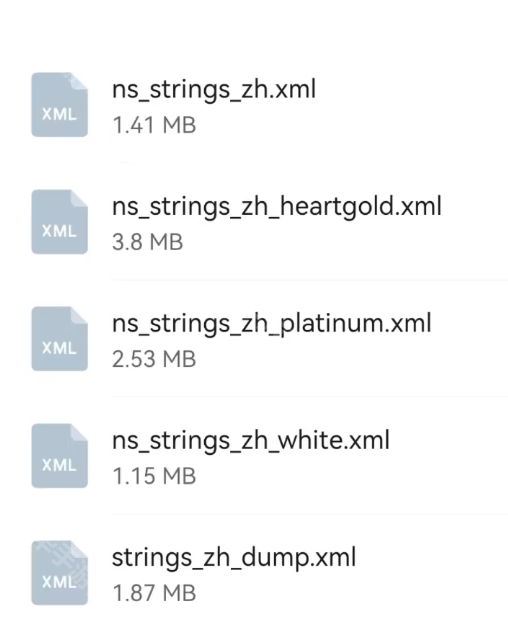
Task: Pick the white strings file list entry
Action: pyautogui.click(x=254, y=456)
